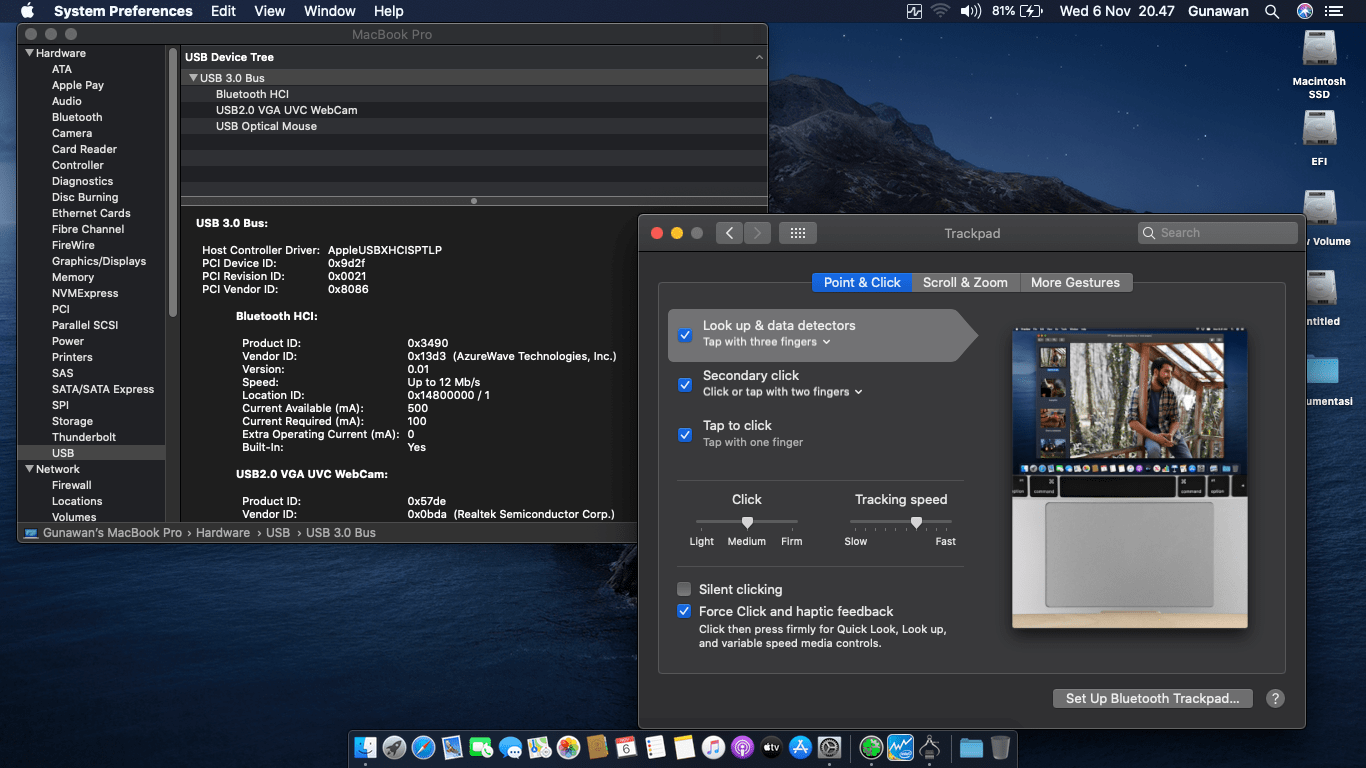1366x768 pixels.
Task: Launch Podcasts from the Dock
Action: point(742,747)
